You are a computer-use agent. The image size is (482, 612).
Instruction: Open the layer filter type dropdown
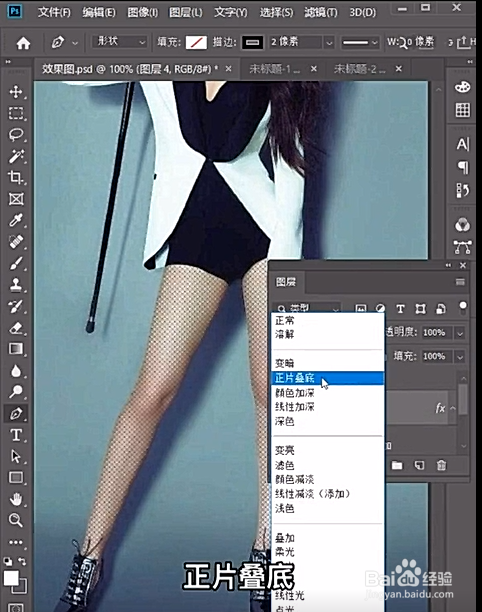tap(307, 308)
